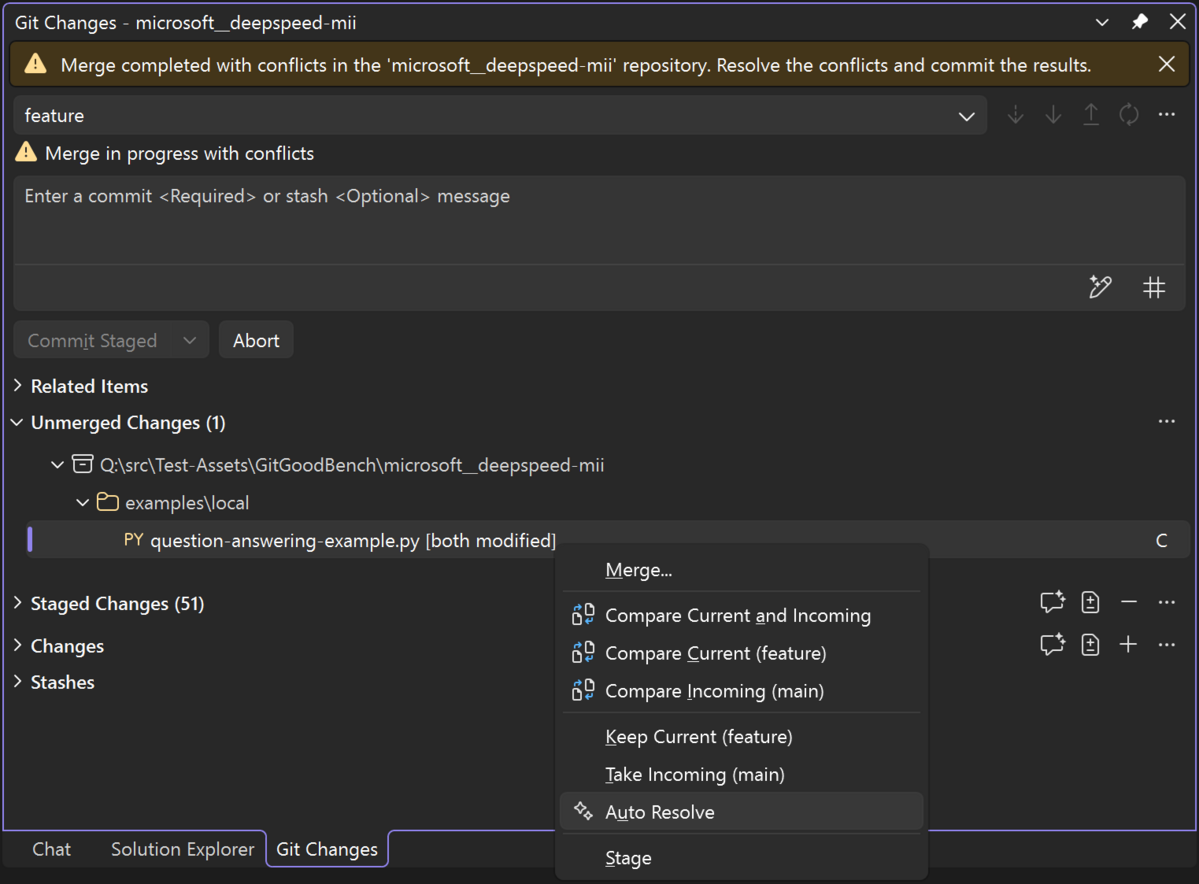Click Staged Changes Copilot chat icon
The height and width of the screenshot is (884, 1199).
tap(1052, 602)
